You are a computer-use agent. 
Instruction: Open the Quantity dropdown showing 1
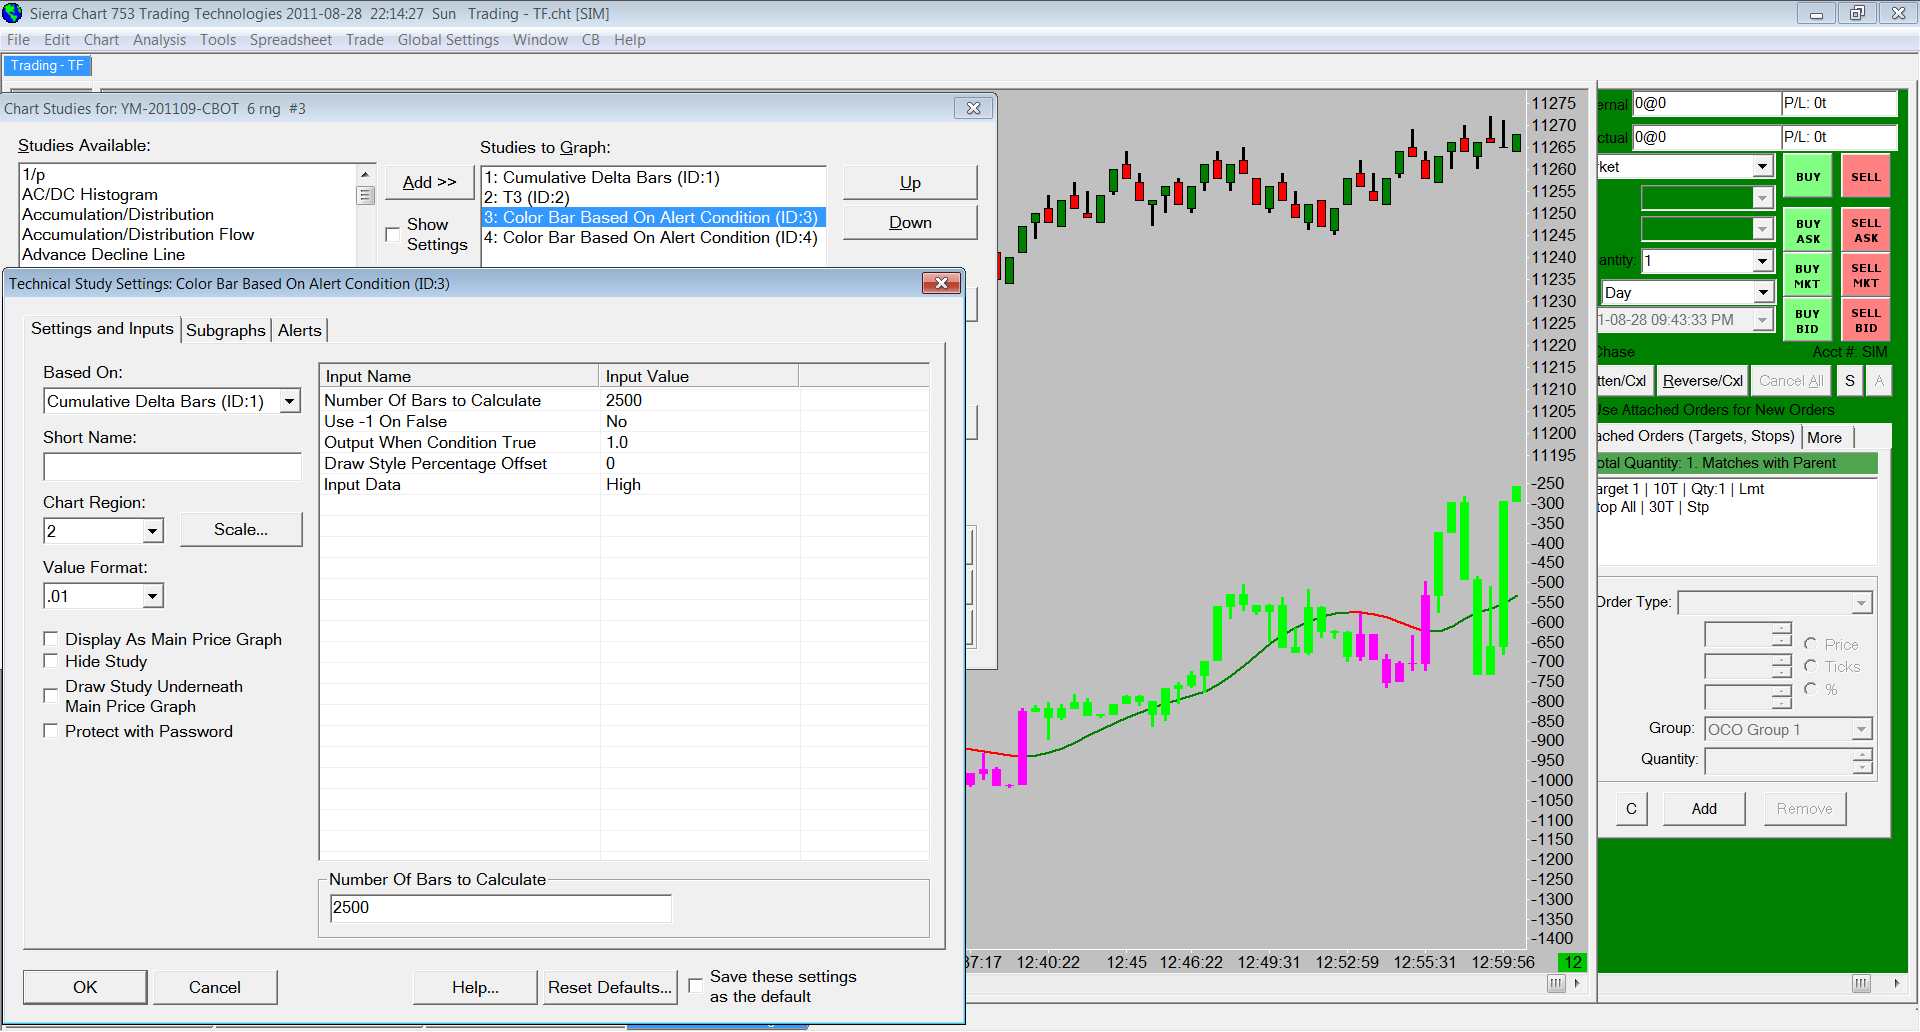pos(1763,261)
